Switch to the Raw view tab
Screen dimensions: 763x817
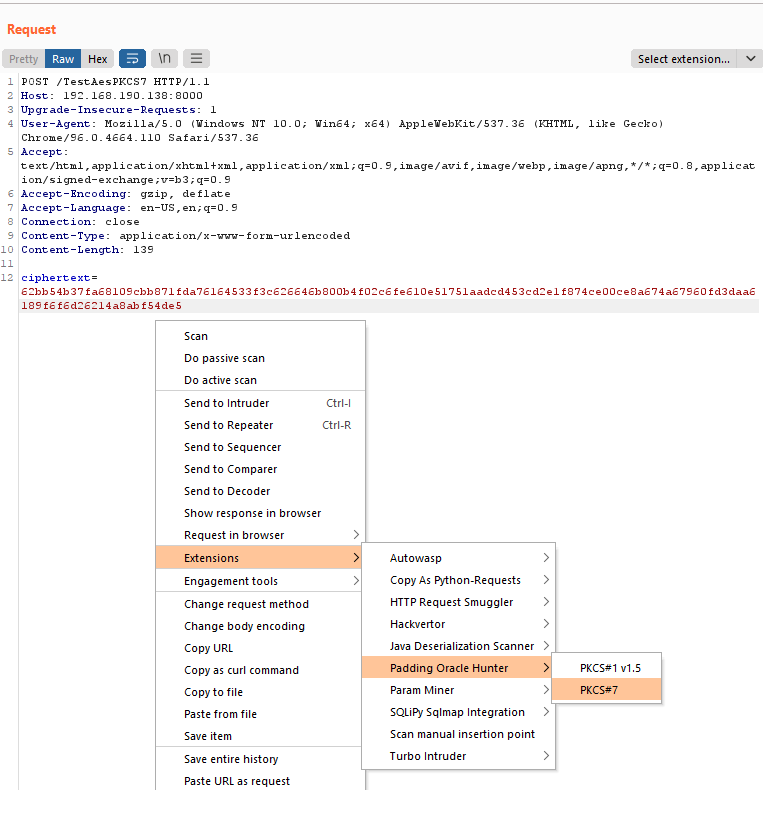tap(63, 59)
